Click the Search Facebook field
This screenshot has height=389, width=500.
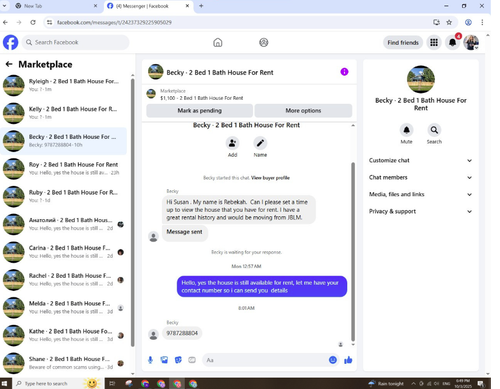(x=76, y=42)
